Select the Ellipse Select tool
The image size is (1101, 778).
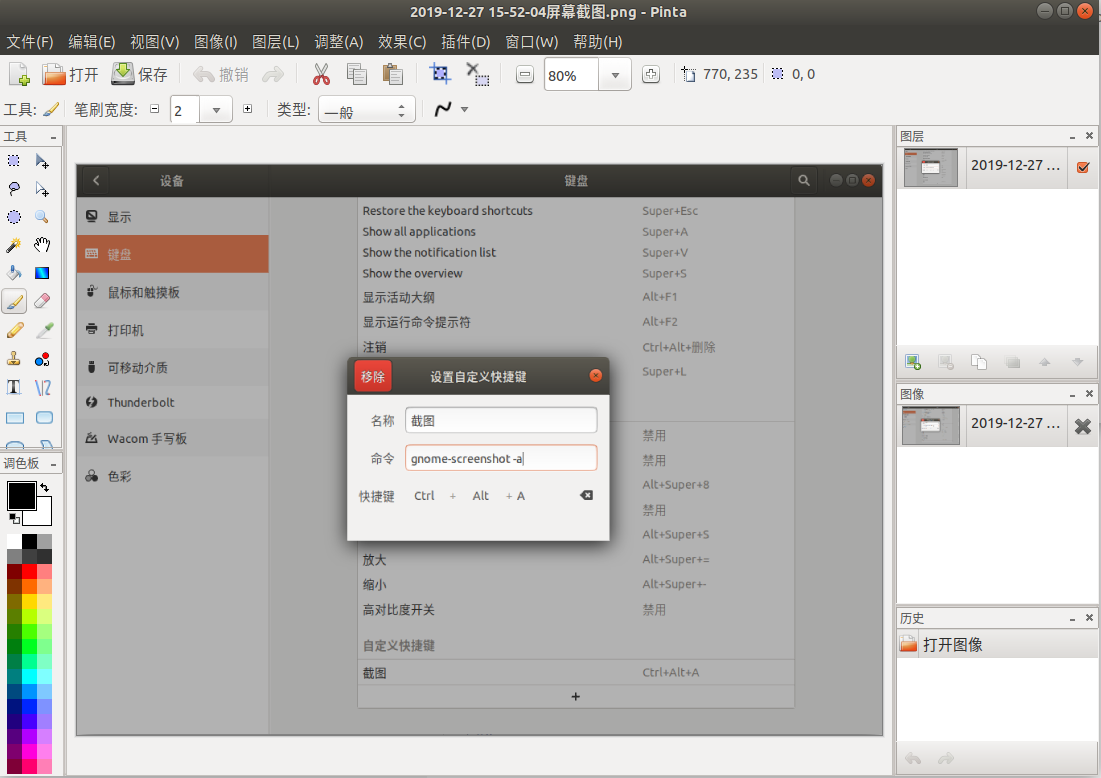click(x=13, y=217)
